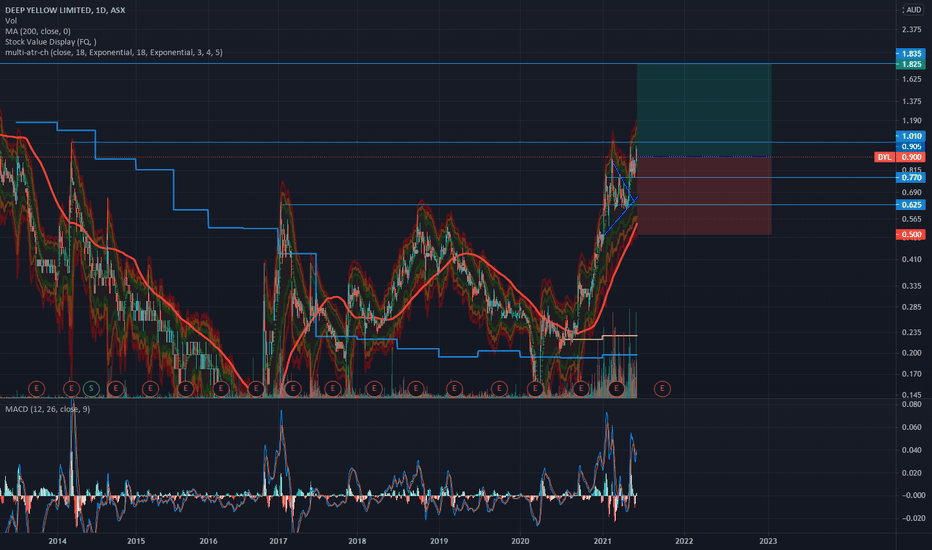
Task: Click the 0.625 blue price label
Action: click(910, 205)
